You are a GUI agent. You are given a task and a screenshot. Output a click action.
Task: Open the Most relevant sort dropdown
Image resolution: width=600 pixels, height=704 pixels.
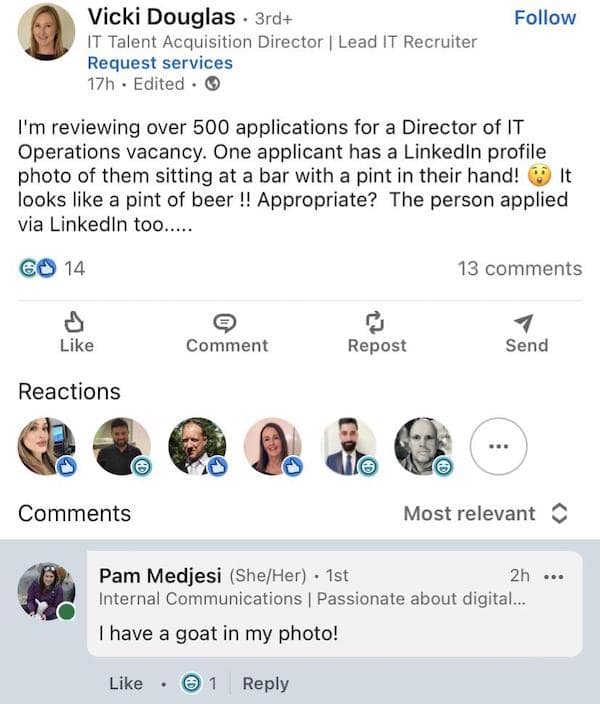pyautogui.click(x=485, y=513)
